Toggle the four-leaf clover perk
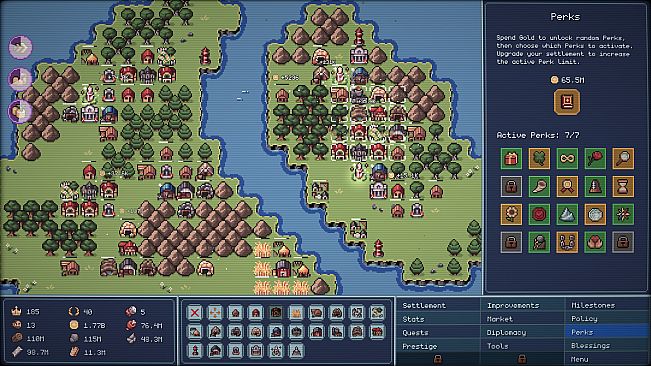Image resolution: width=651 pixels, height=366 pixels. pyautogui.click(x=539, y=159)
